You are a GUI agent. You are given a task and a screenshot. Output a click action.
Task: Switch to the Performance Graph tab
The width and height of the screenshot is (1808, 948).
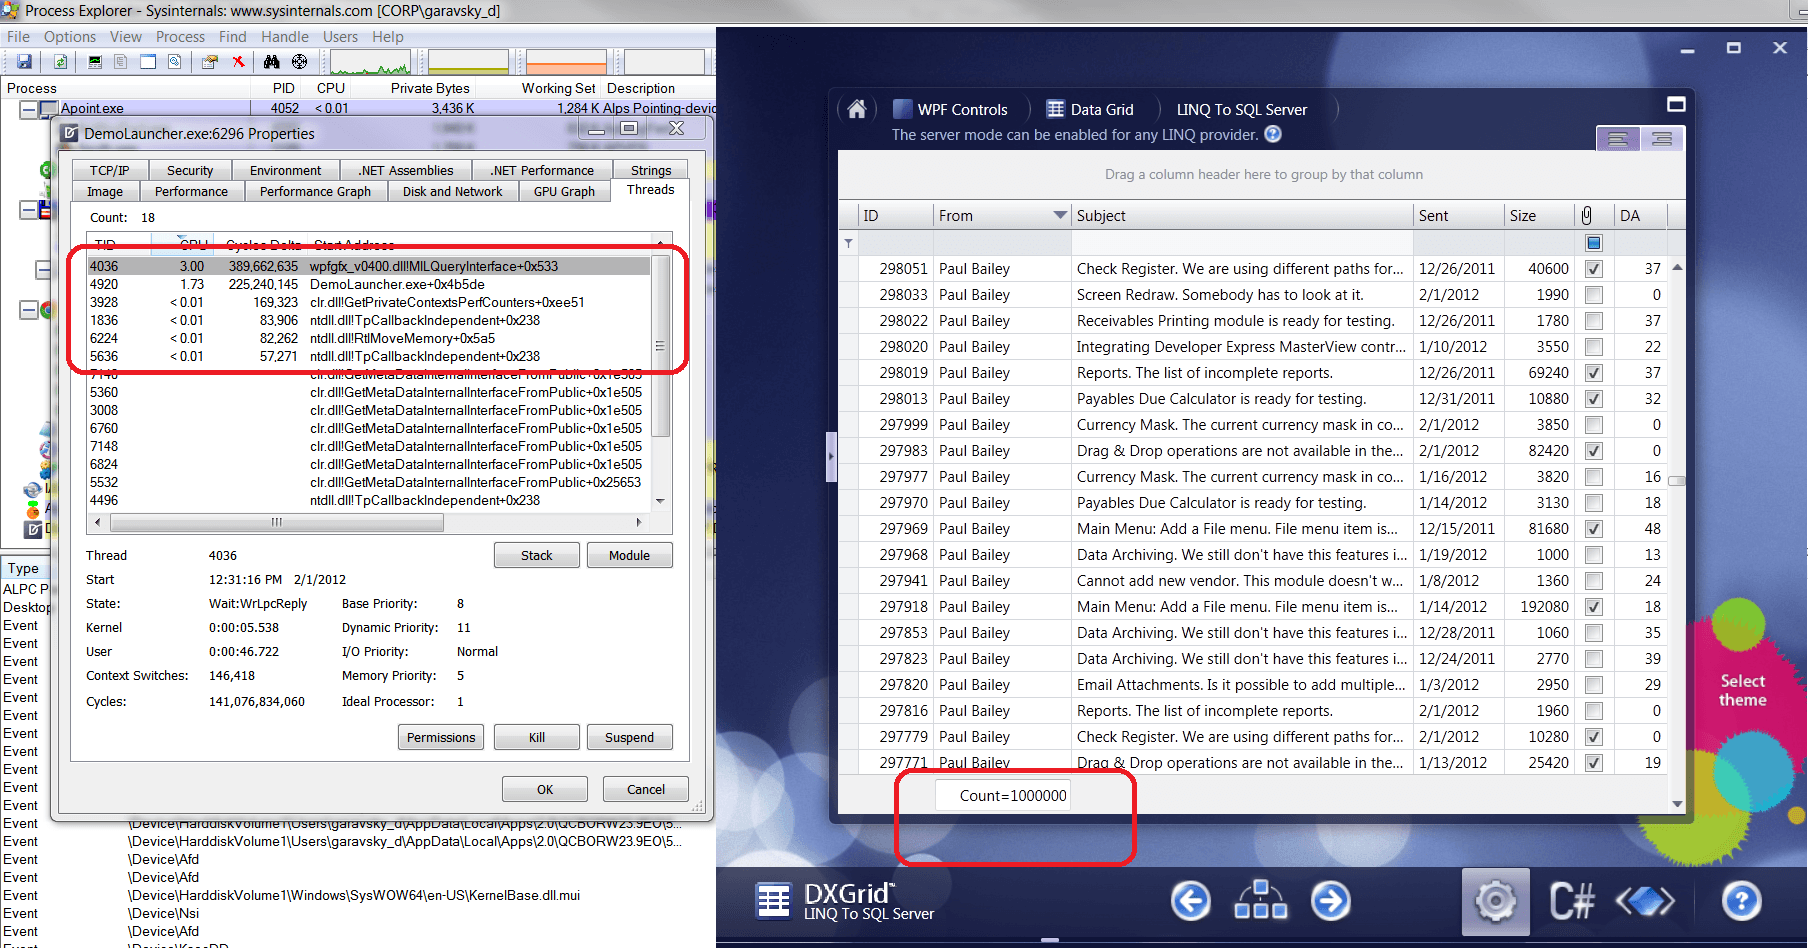click(315, 192)
